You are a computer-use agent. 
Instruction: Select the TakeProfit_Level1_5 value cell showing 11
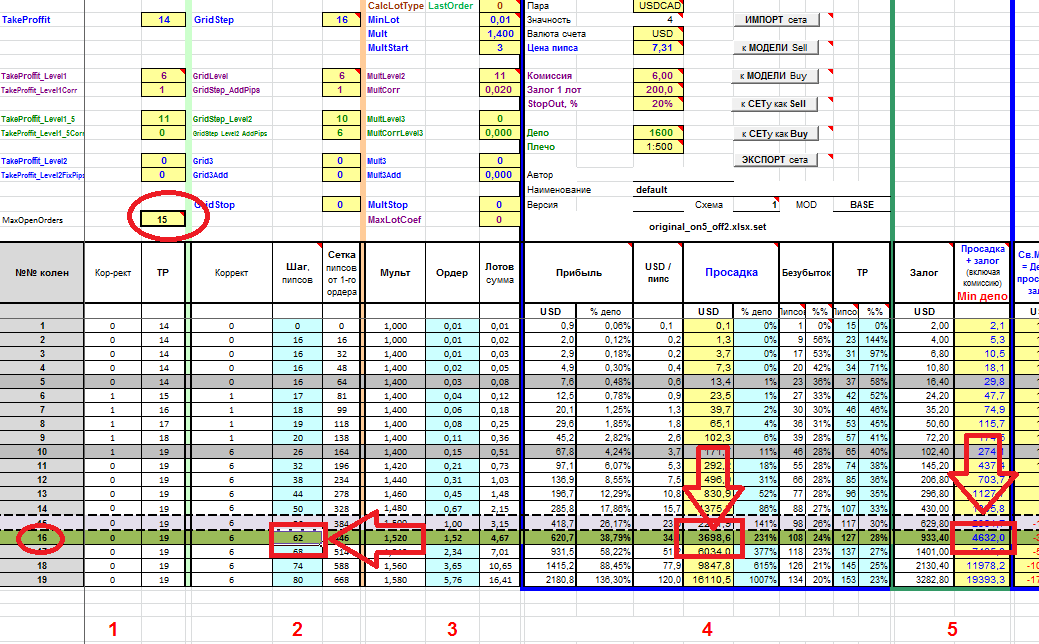[x=164, y=119]
